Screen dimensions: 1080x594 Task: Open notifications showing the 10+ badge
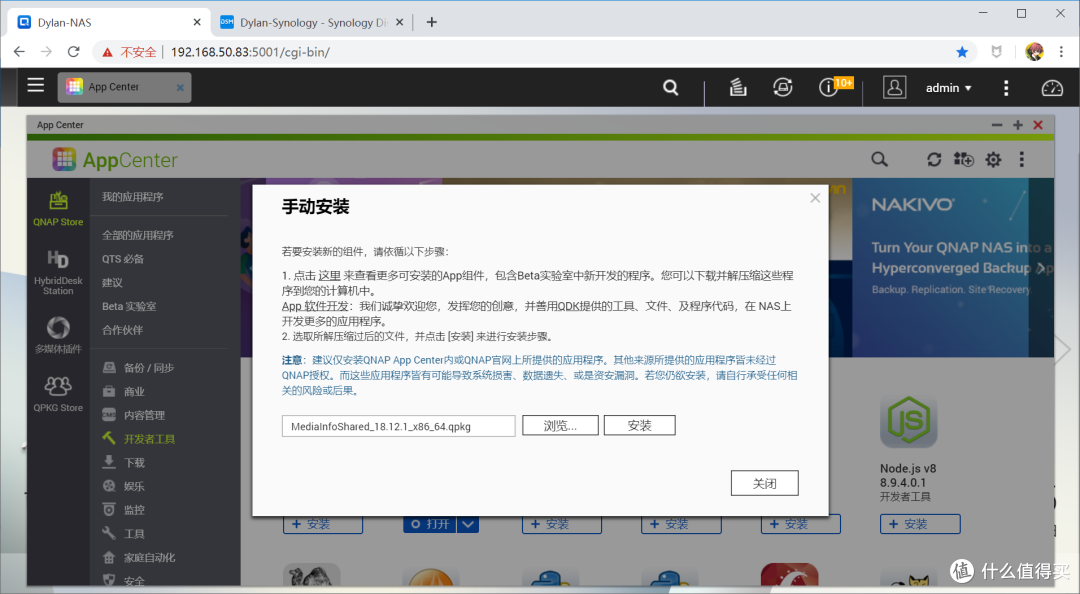tap(826, 88)
